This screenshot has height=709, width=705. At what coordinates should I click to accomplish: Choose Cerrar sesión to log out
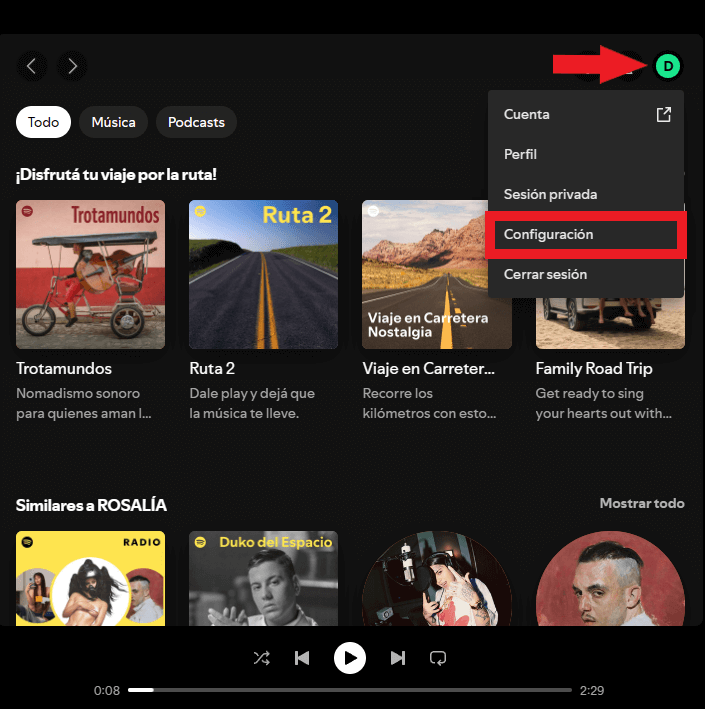coord(586,274)
